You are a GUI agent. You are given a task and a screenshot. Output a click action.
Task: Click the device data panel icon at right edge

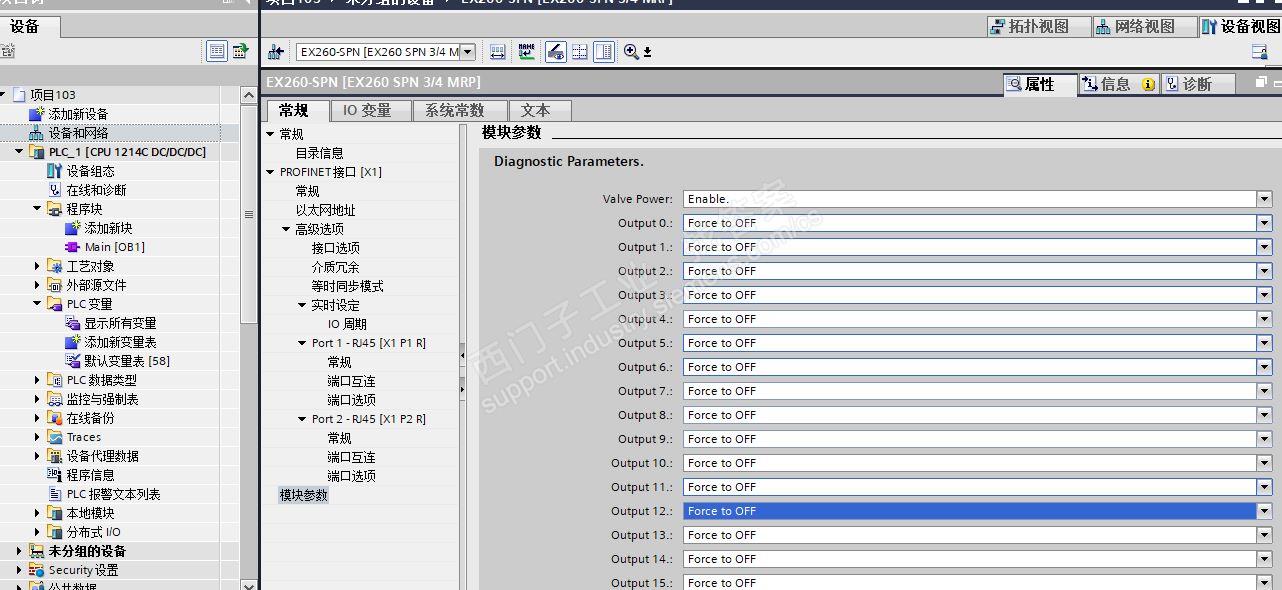pos(1259,51)
